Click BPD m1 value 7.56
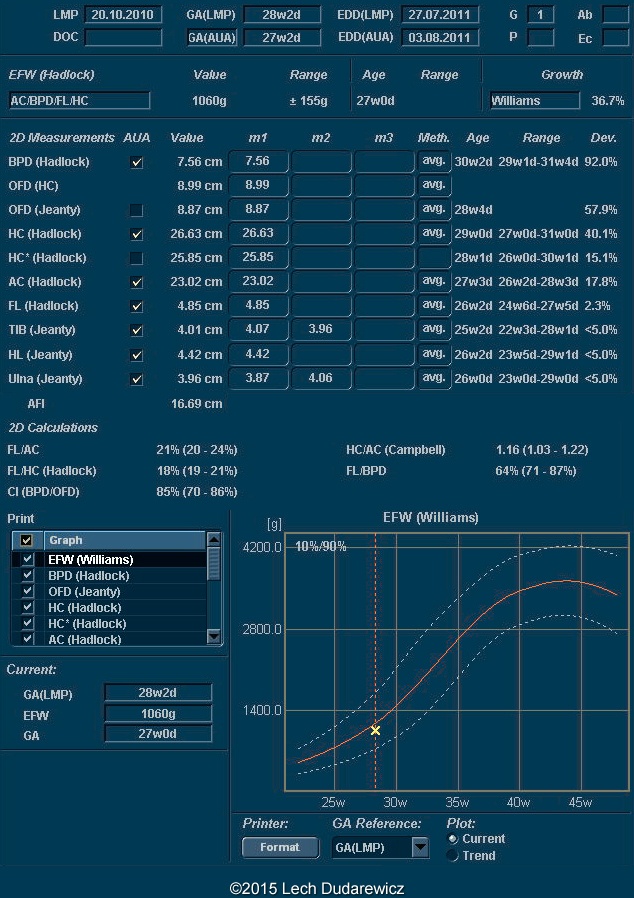The width and height of the screenshot is (634, 898). pyautogui.click(x=258, y=162)
